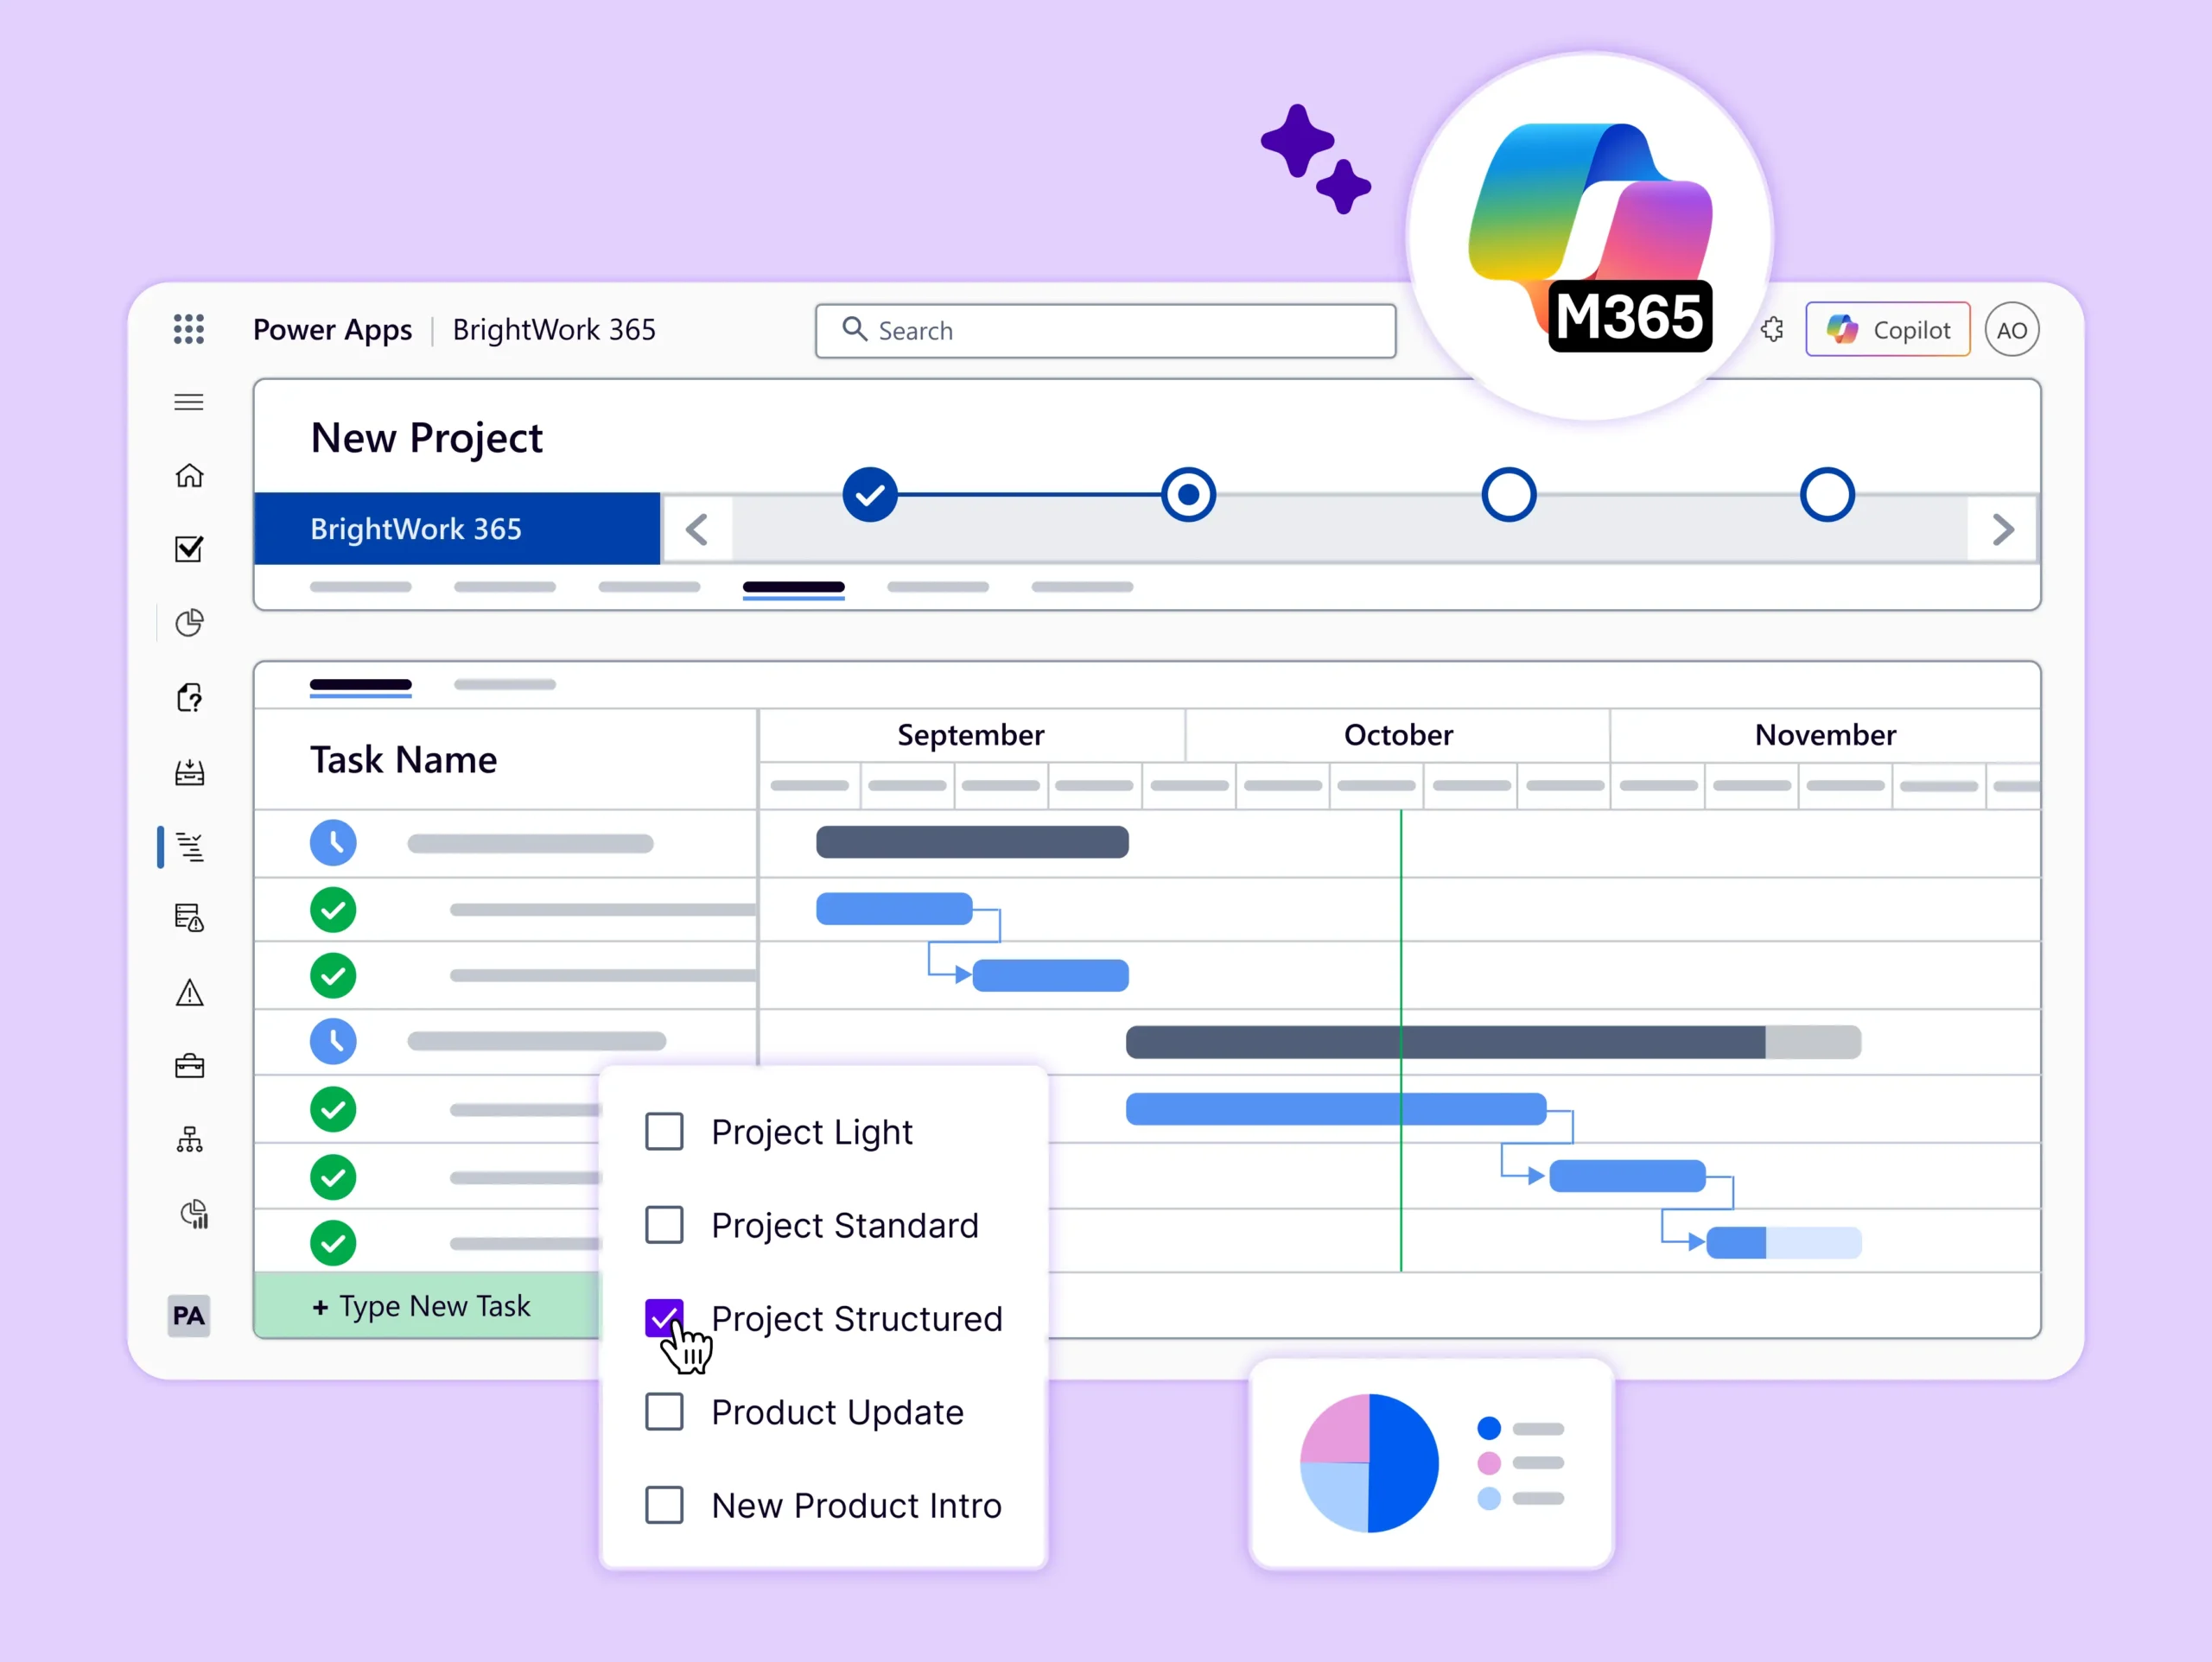Check the Project Light checkbox

coord(664,1132)
